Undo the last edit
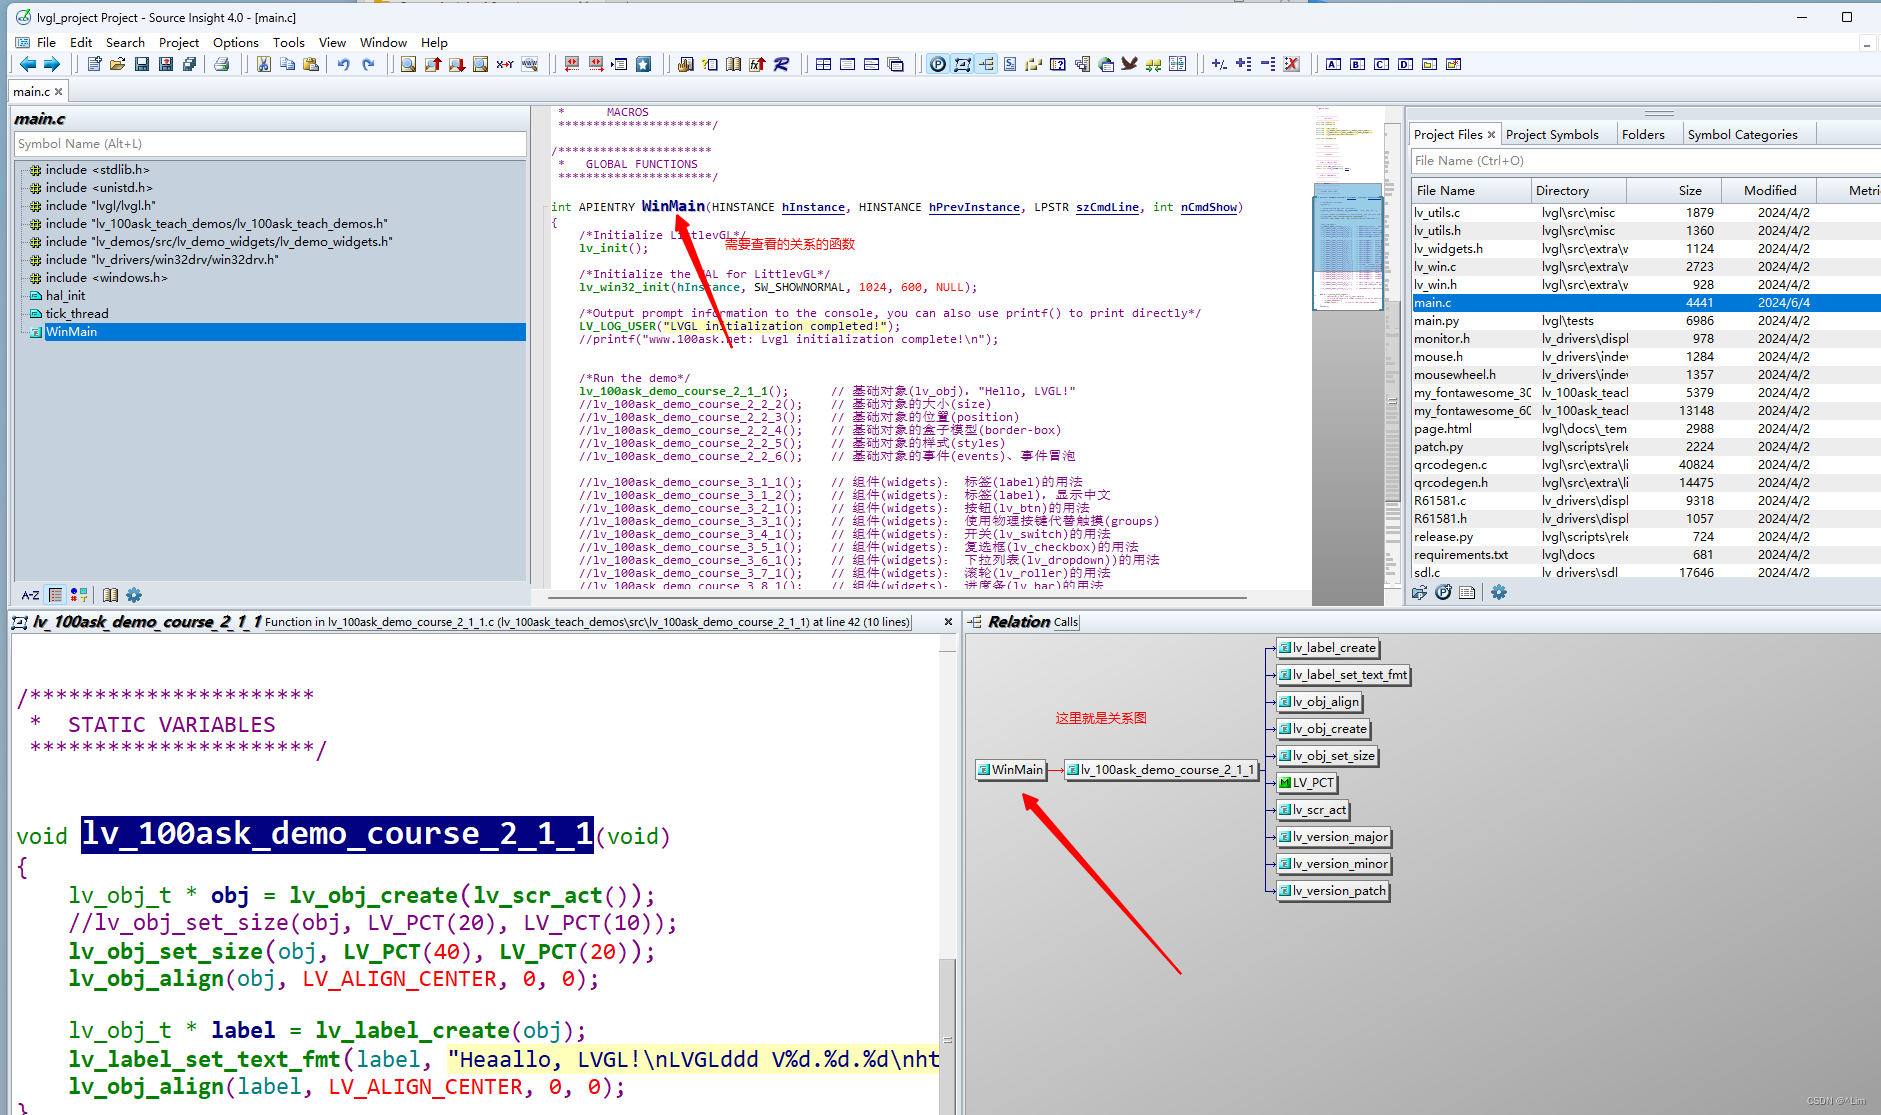The image size is (1881, 1115). (344, 64)
